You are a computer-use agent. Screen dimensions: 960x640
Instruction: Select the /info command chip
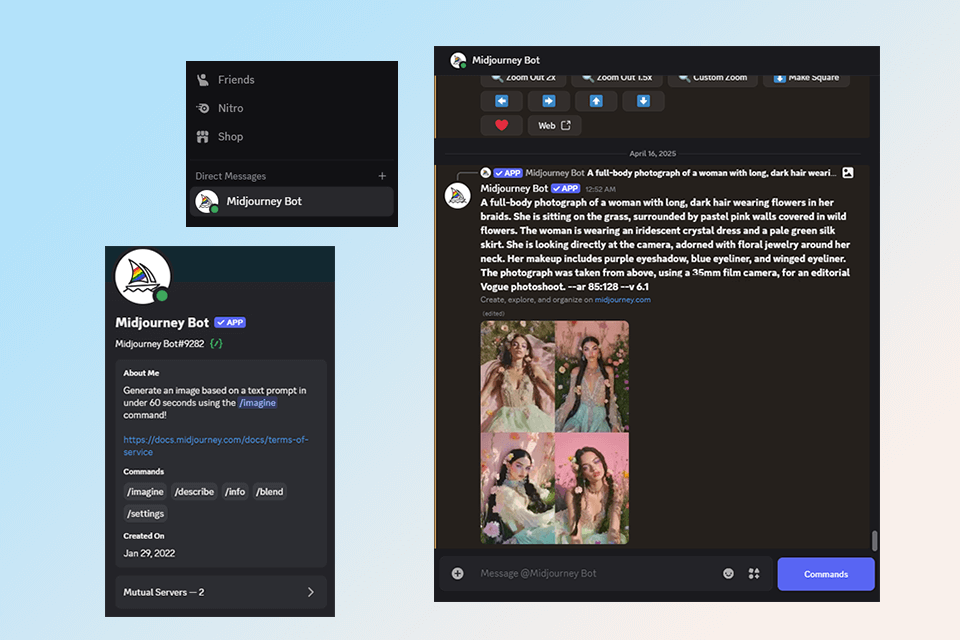[x=235, y=492]
